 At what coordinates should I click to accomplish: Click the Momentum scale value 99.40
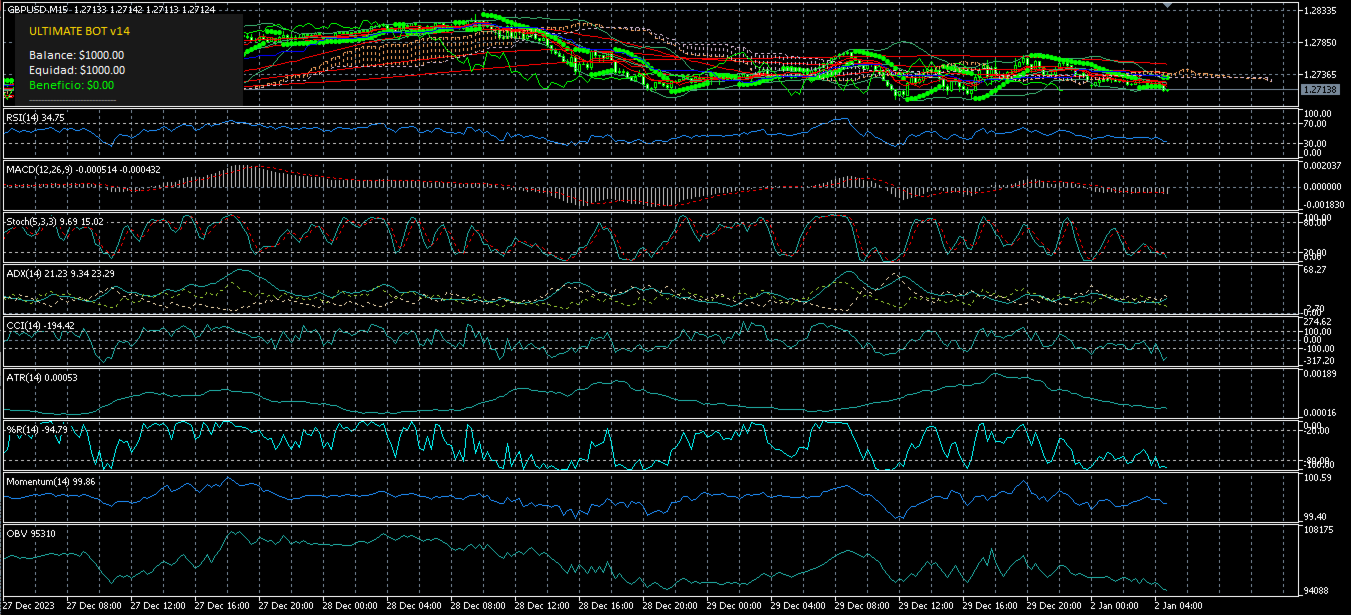(x=1316, y=516)
